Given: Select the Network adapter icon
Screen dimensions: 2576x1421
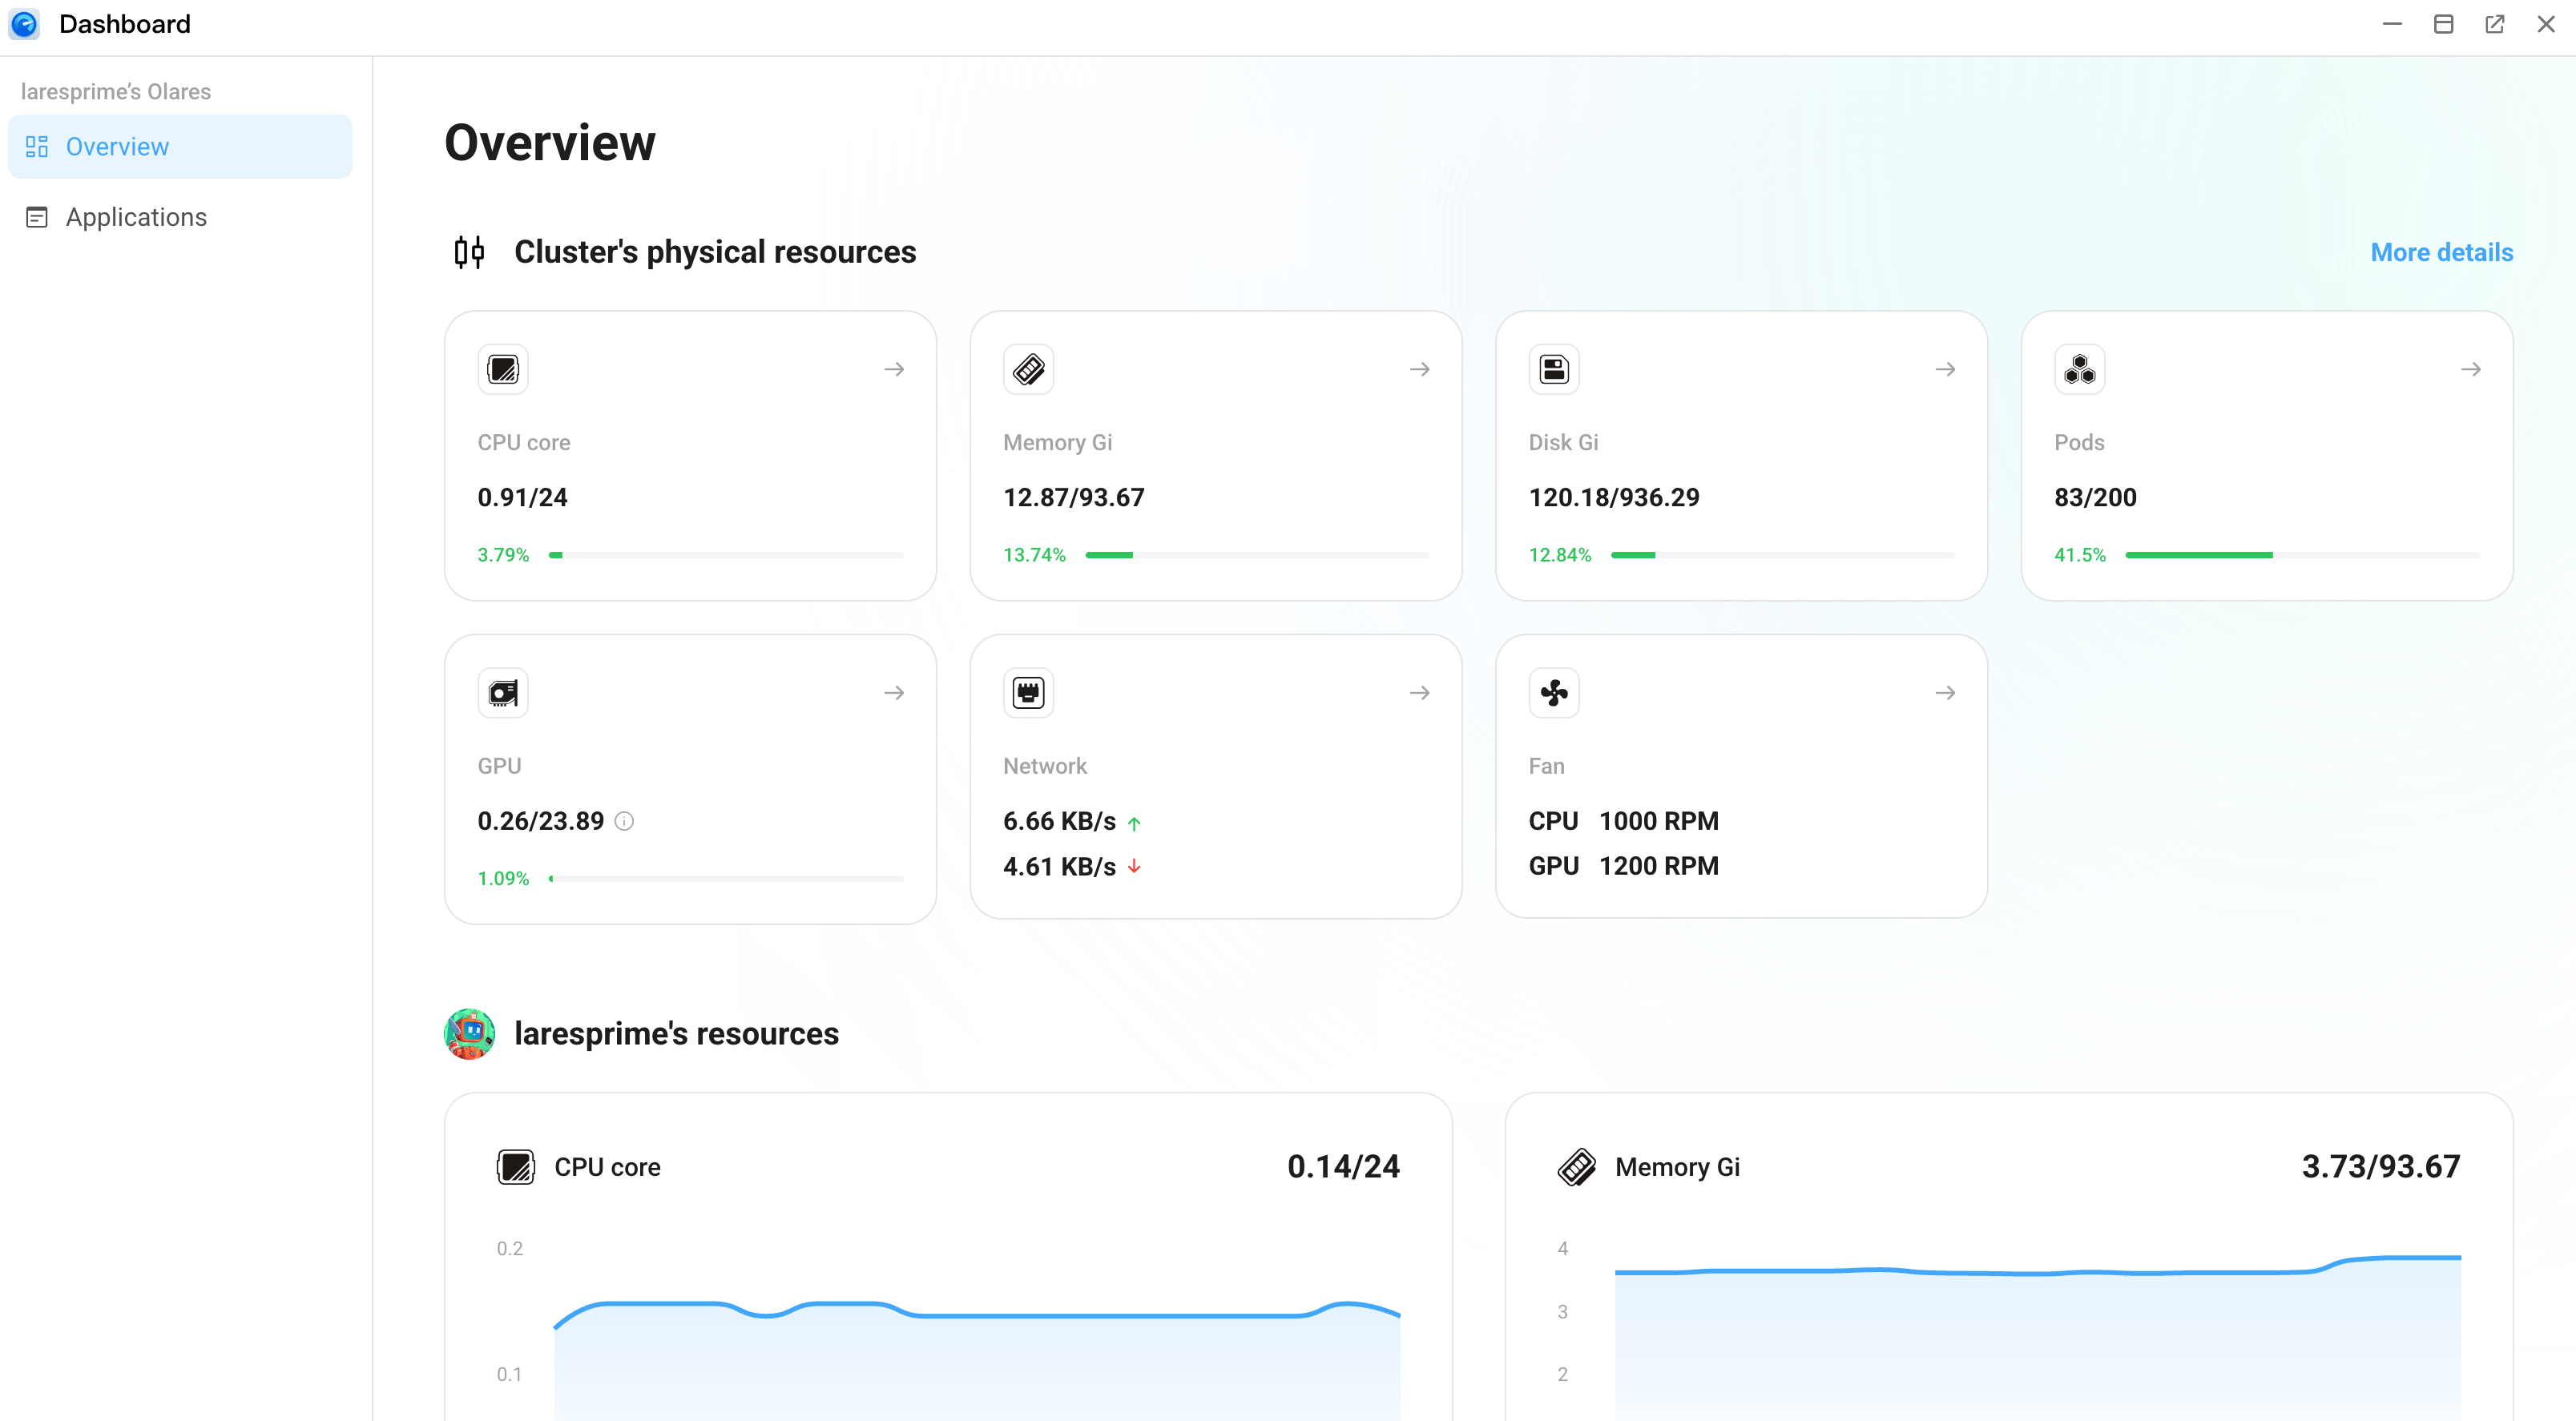Looking at the screenshot, I should coord(1028,691).
